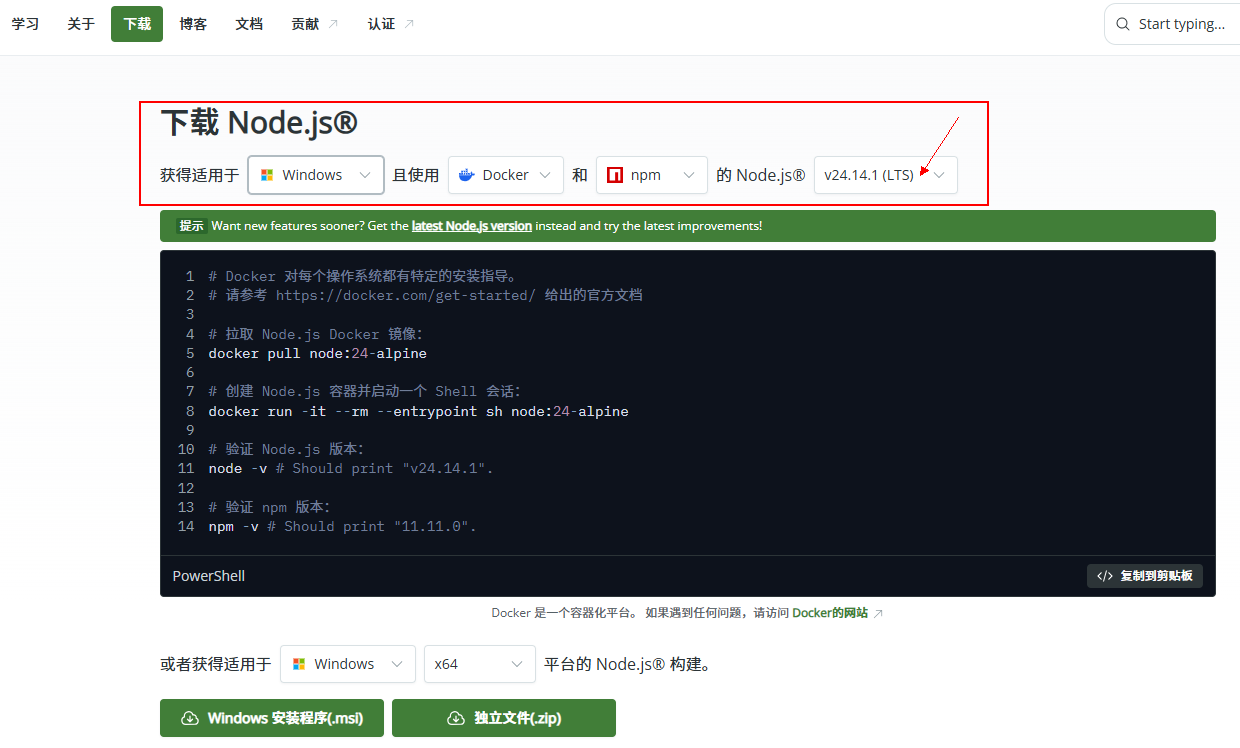Click the PowerShell label under the code
The width and height of the screenshot is (1240, 748).
(x=209, y=576)
